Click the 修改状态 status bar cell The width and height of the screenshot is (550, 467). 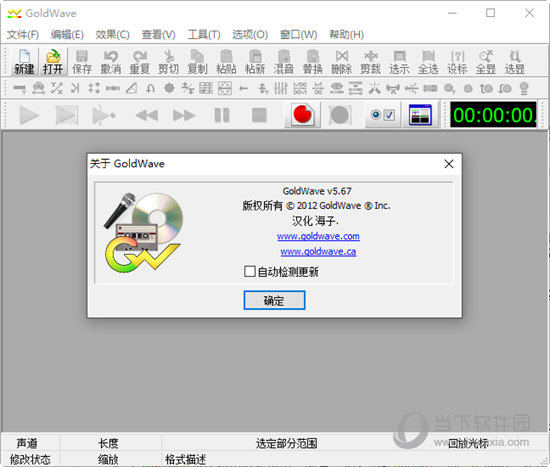pos(30,459)
